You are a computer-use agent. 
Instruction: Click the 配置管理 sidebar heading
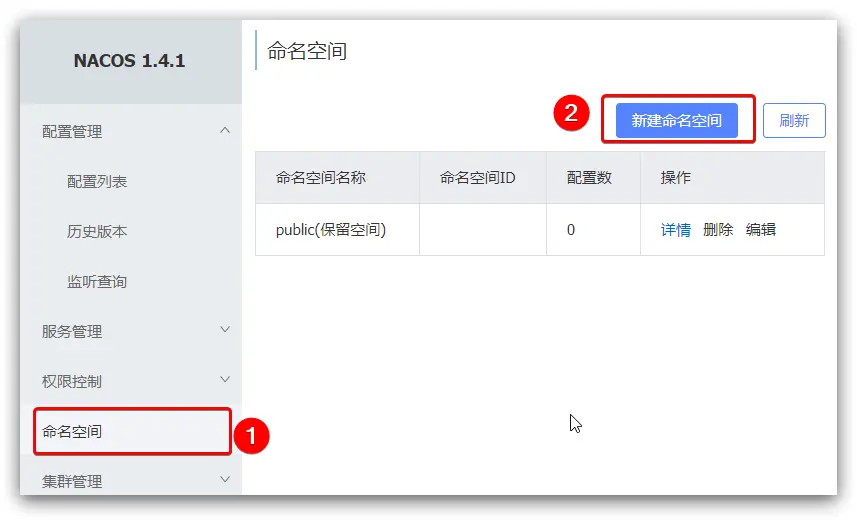pos(72,132)
